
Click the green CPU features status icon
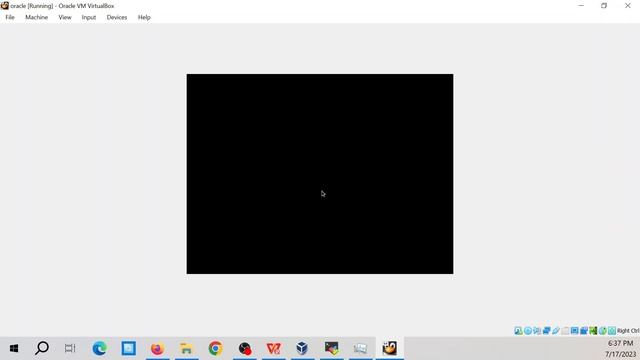[593, 331]
